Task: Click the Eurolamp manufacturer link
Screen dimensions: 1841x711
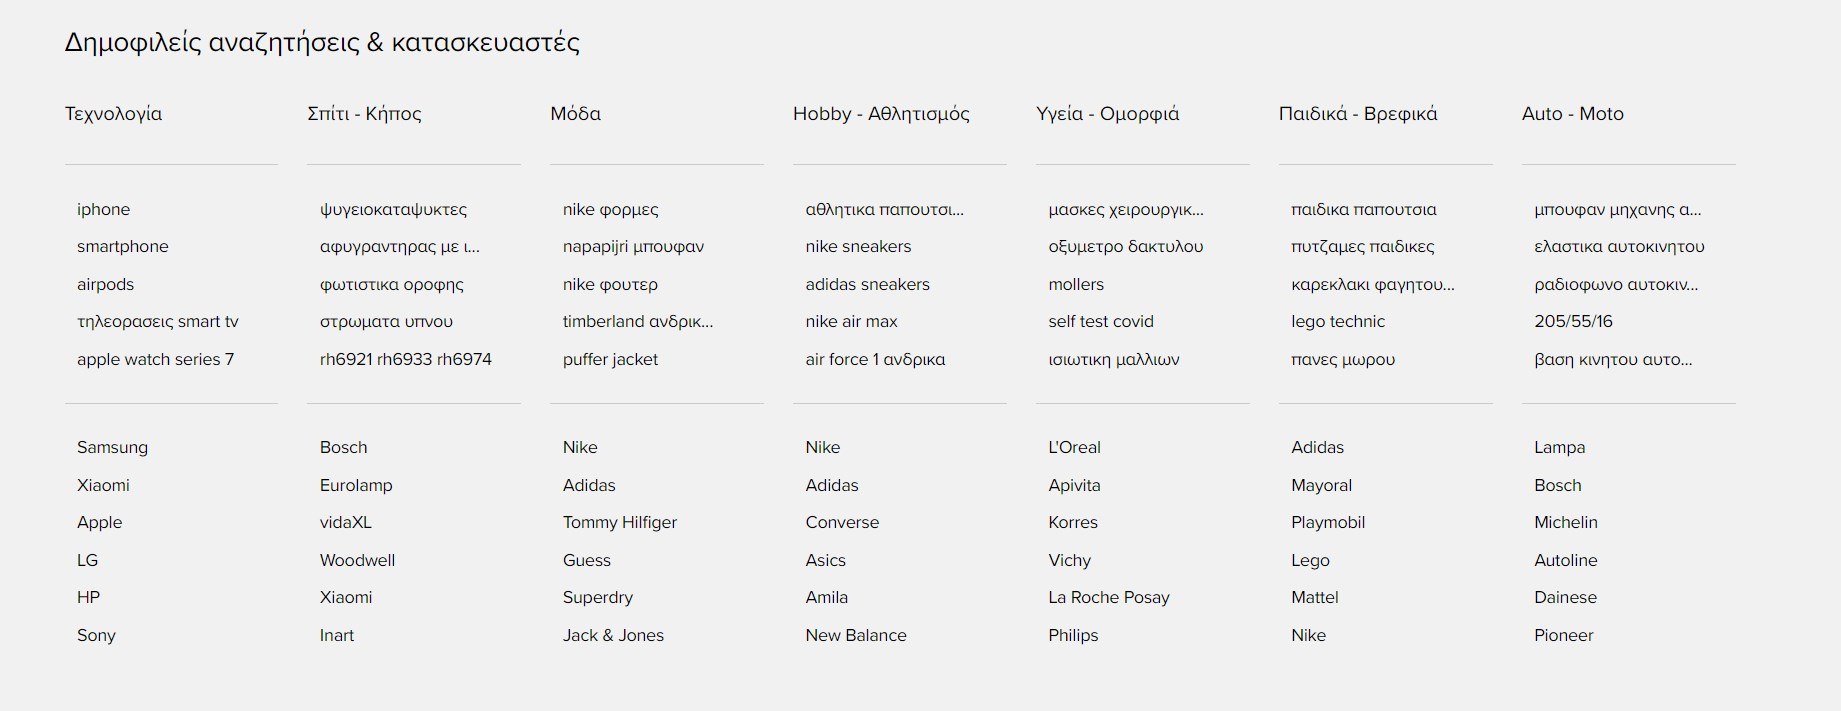Action: (356, 485)
